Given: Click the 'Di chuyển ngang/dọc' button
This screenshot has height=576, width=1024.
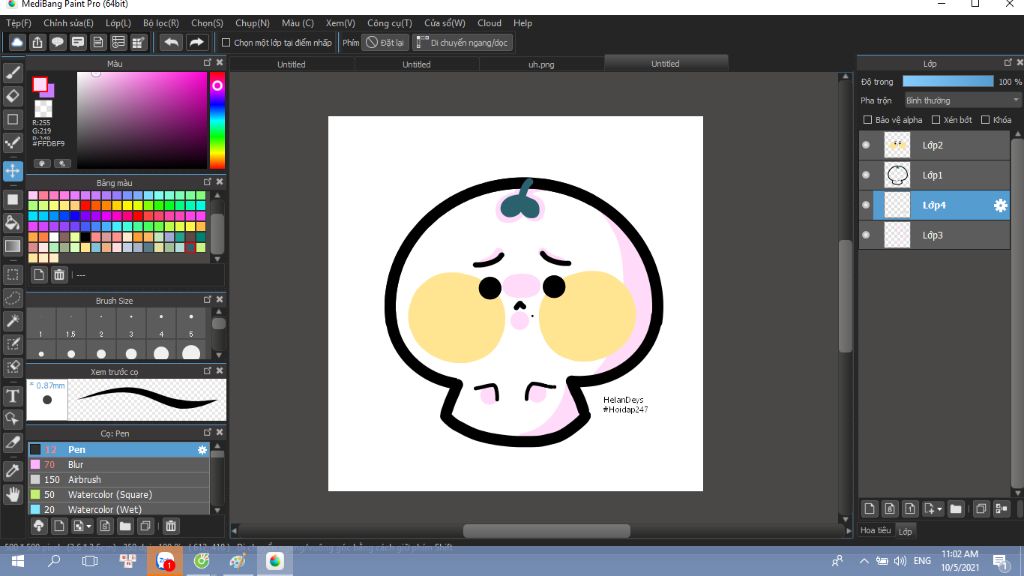Looking at the screenshot, I should coord(462,43).
